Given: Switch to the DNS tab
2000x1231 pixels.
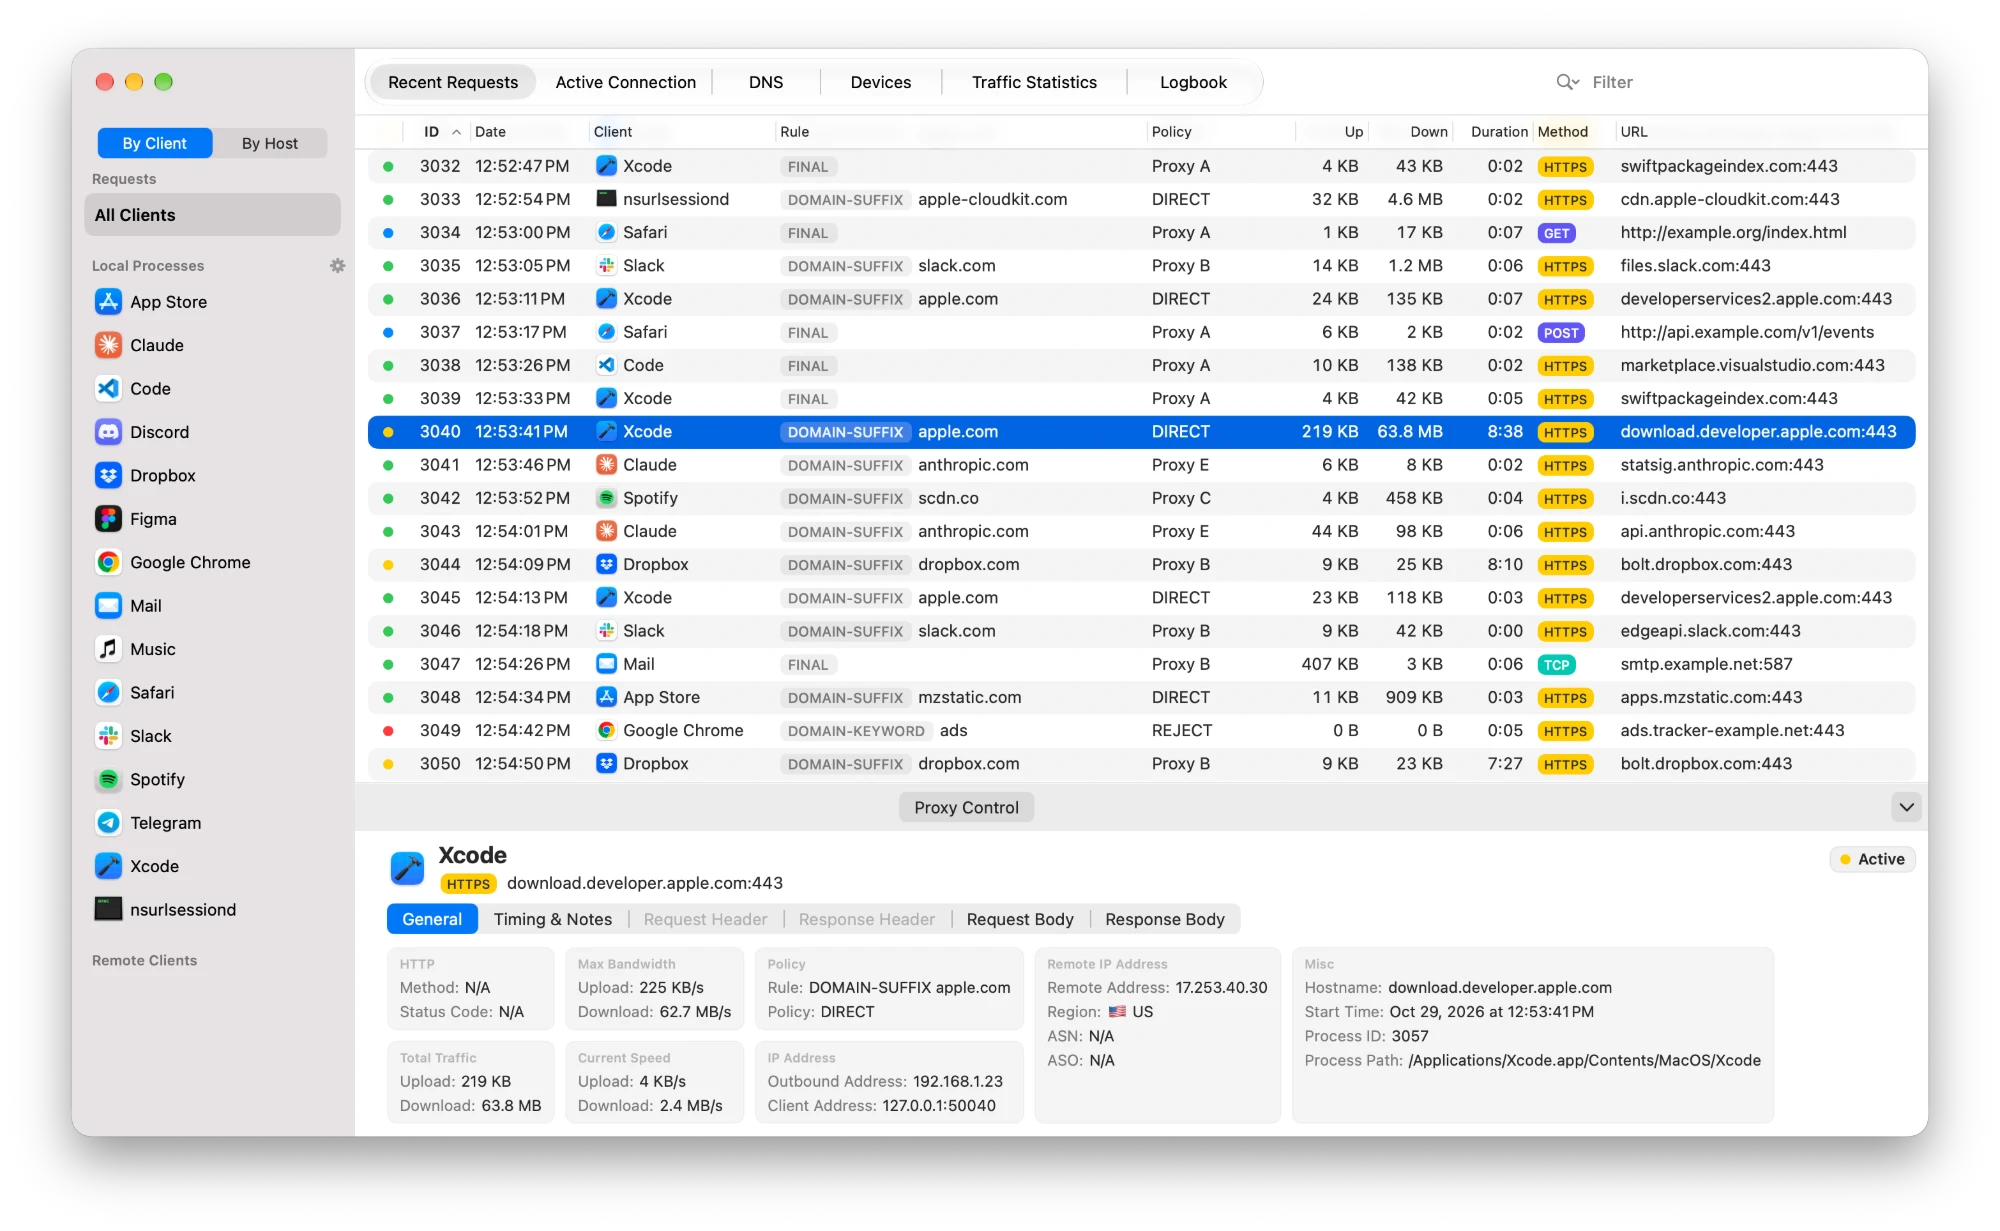Looking at the screenshot, I should pyautogui.click(x=766, y=82).
